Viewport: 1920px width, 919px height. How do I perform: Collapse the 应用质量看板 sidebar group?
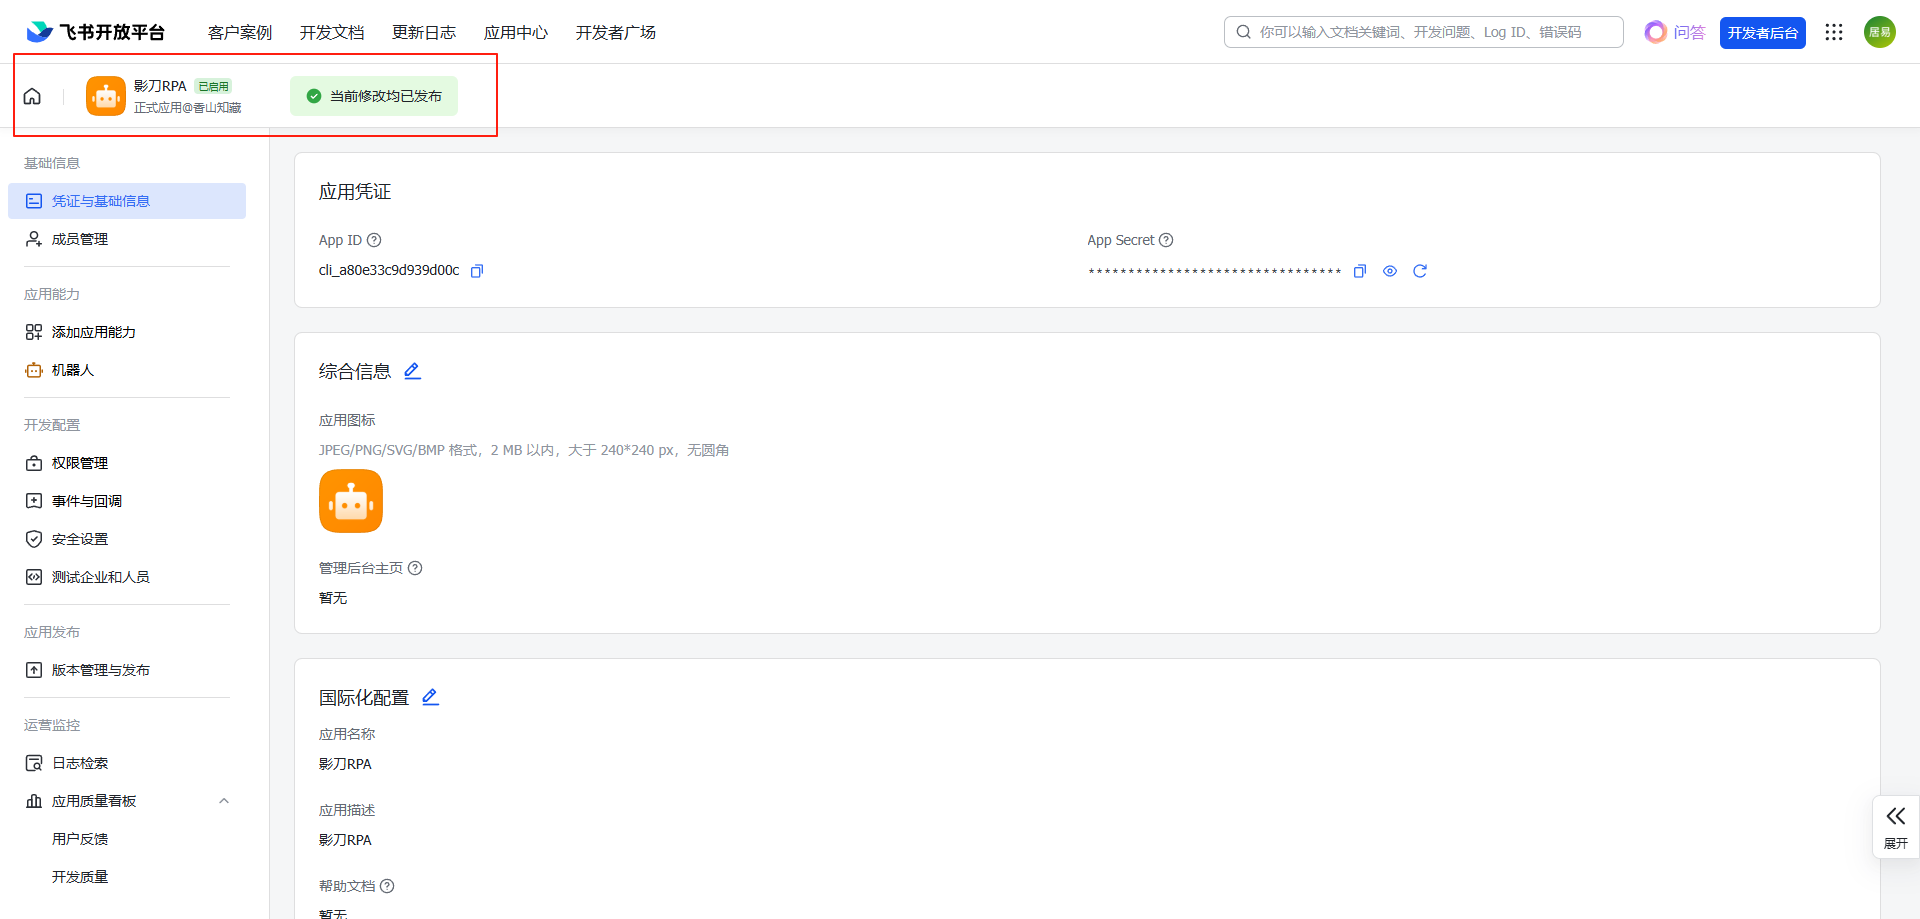point(224,801)
